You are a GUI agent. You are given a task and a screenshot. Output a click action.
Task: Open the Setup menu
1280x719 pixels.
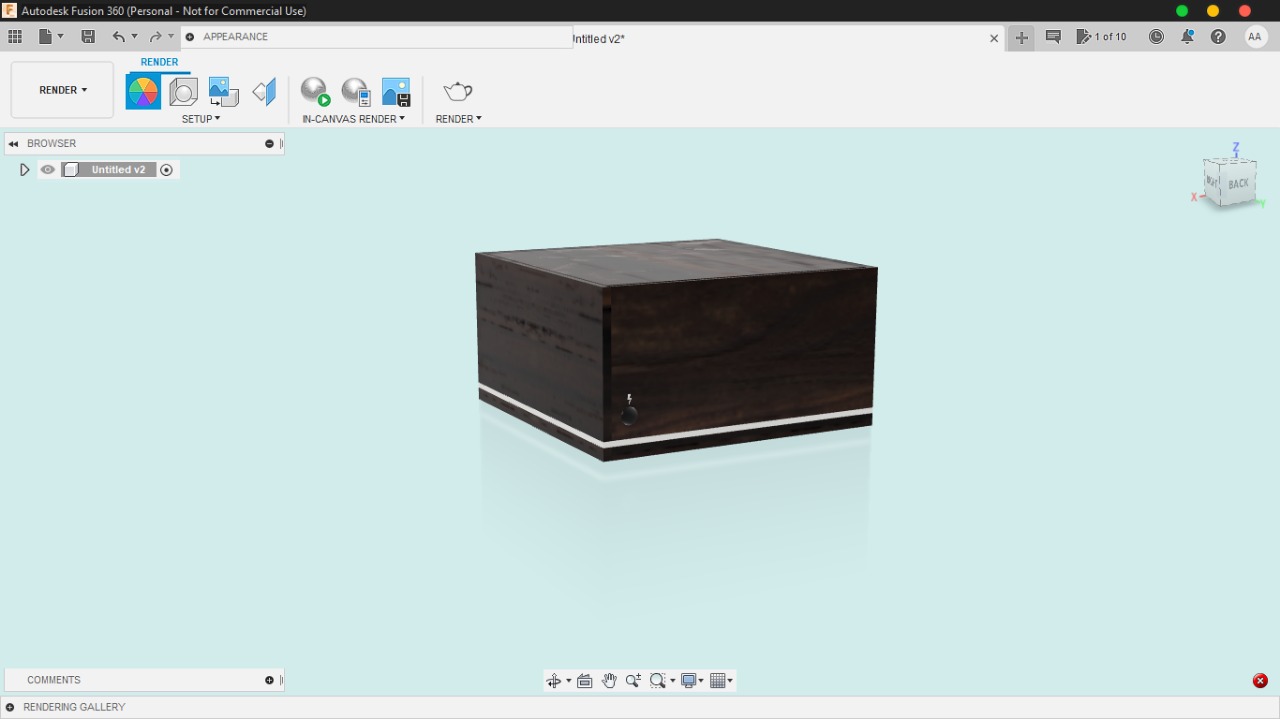pos(200,118)
